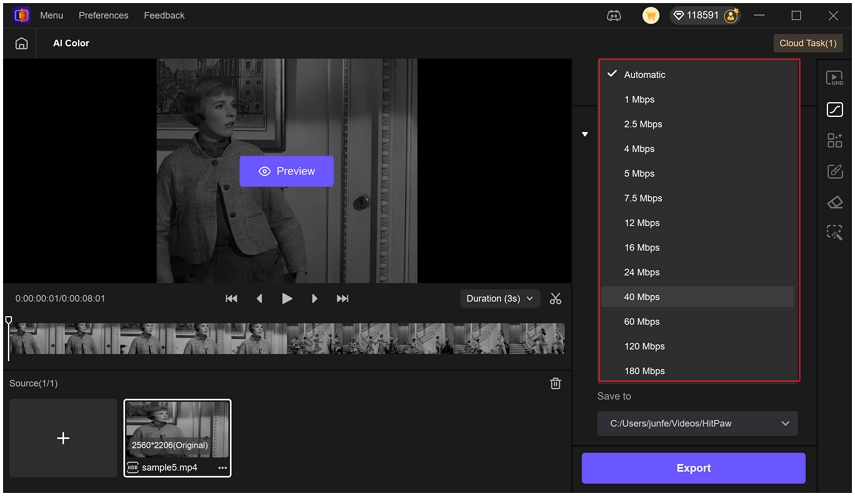Add a new source with plus
The height and width of the screenshot is (496, 855).
(x=63, y=438)
